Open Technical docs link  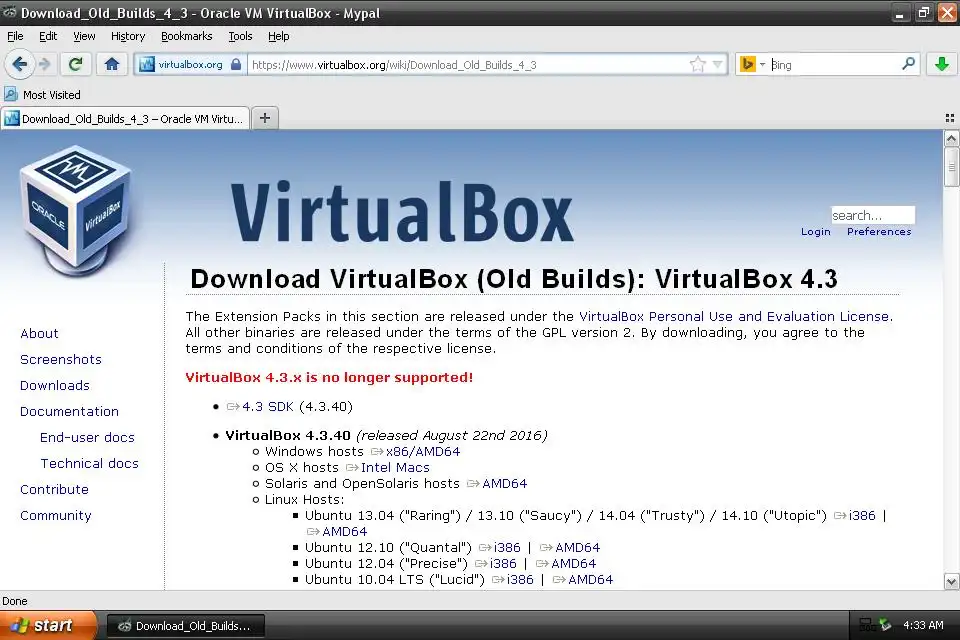pyautogui.click(x=89, y=464)
